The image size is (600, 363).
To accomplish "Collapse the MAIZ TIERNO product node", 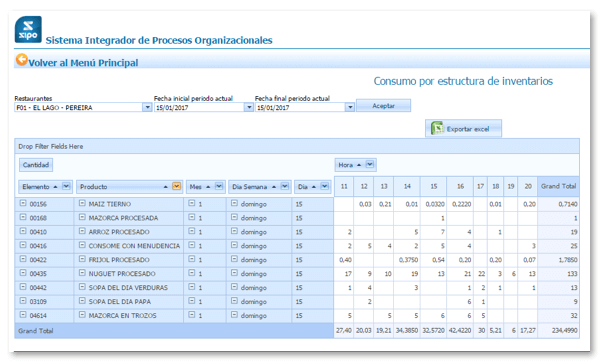I will tap(82, 203).
